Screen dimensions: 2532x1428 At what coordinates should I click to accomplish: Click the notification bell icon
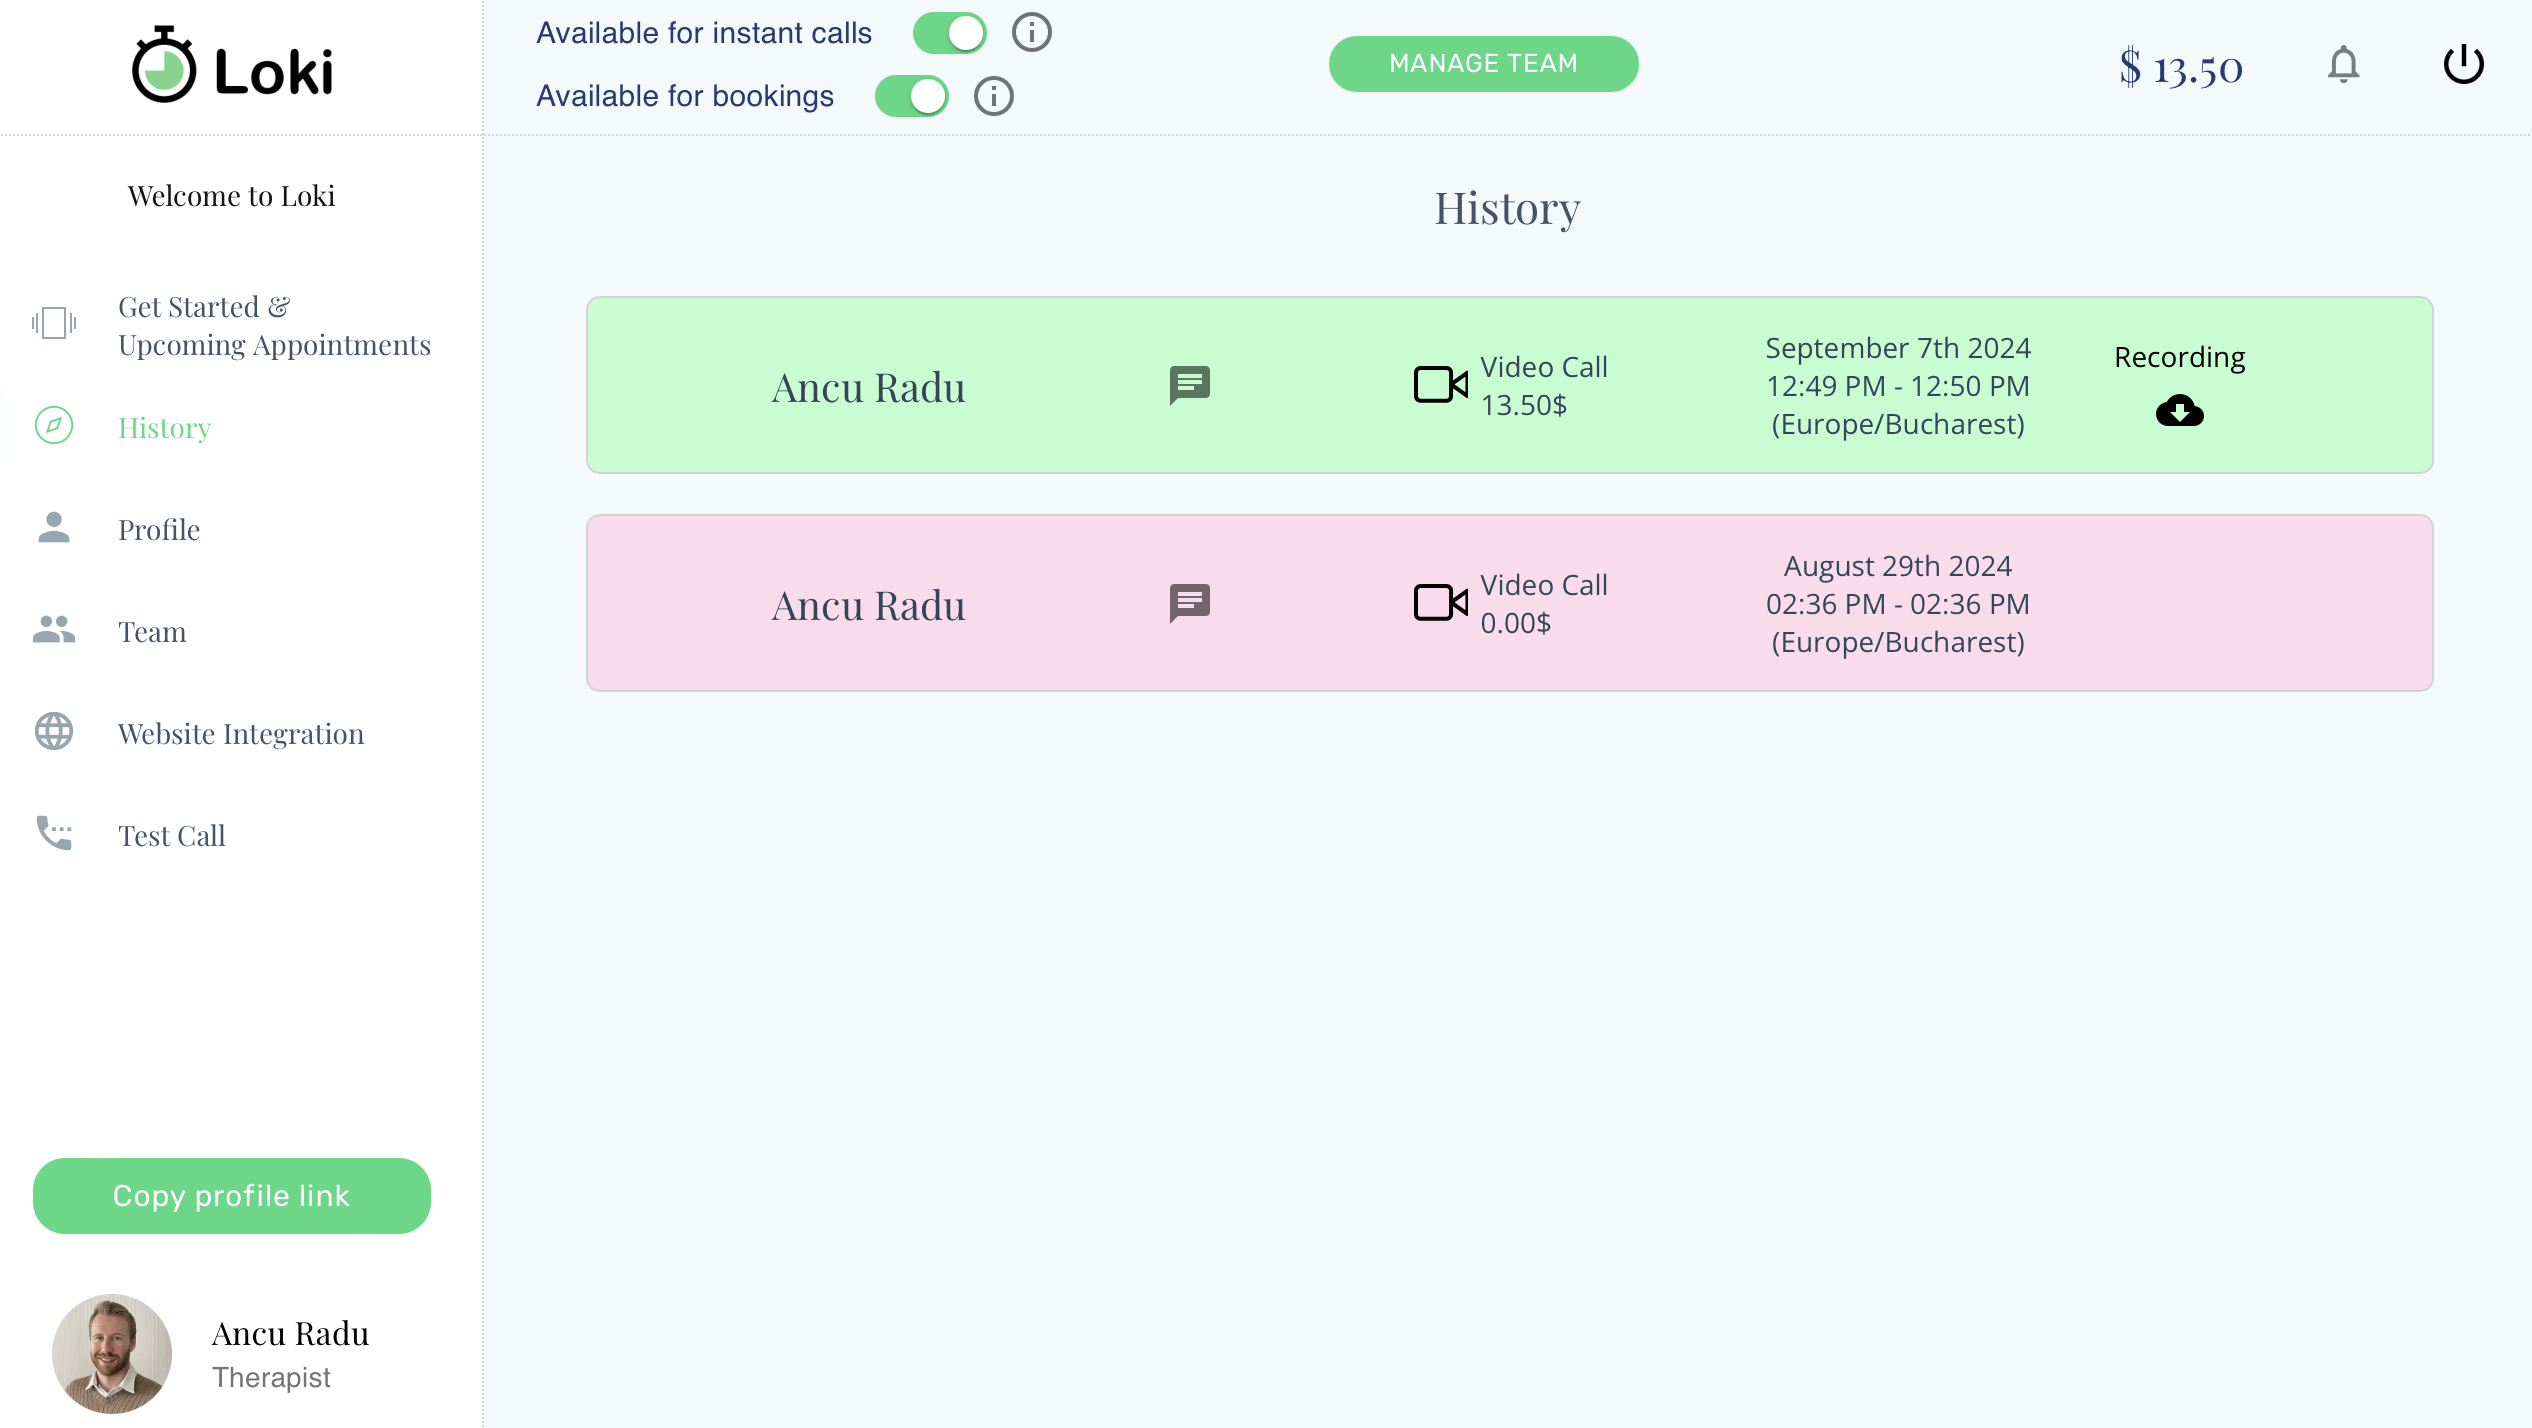[x=2342, y=66]
